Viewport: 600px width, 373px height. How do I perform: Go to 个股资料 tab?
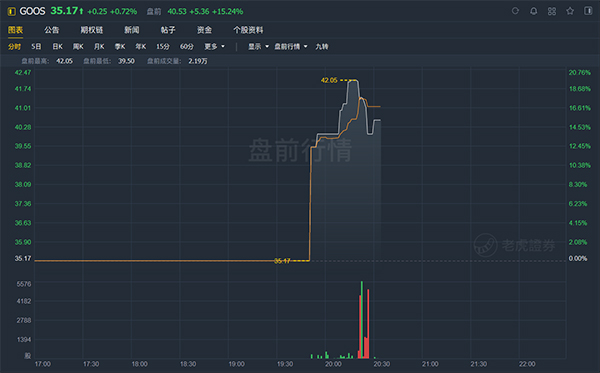click(248, 30)
